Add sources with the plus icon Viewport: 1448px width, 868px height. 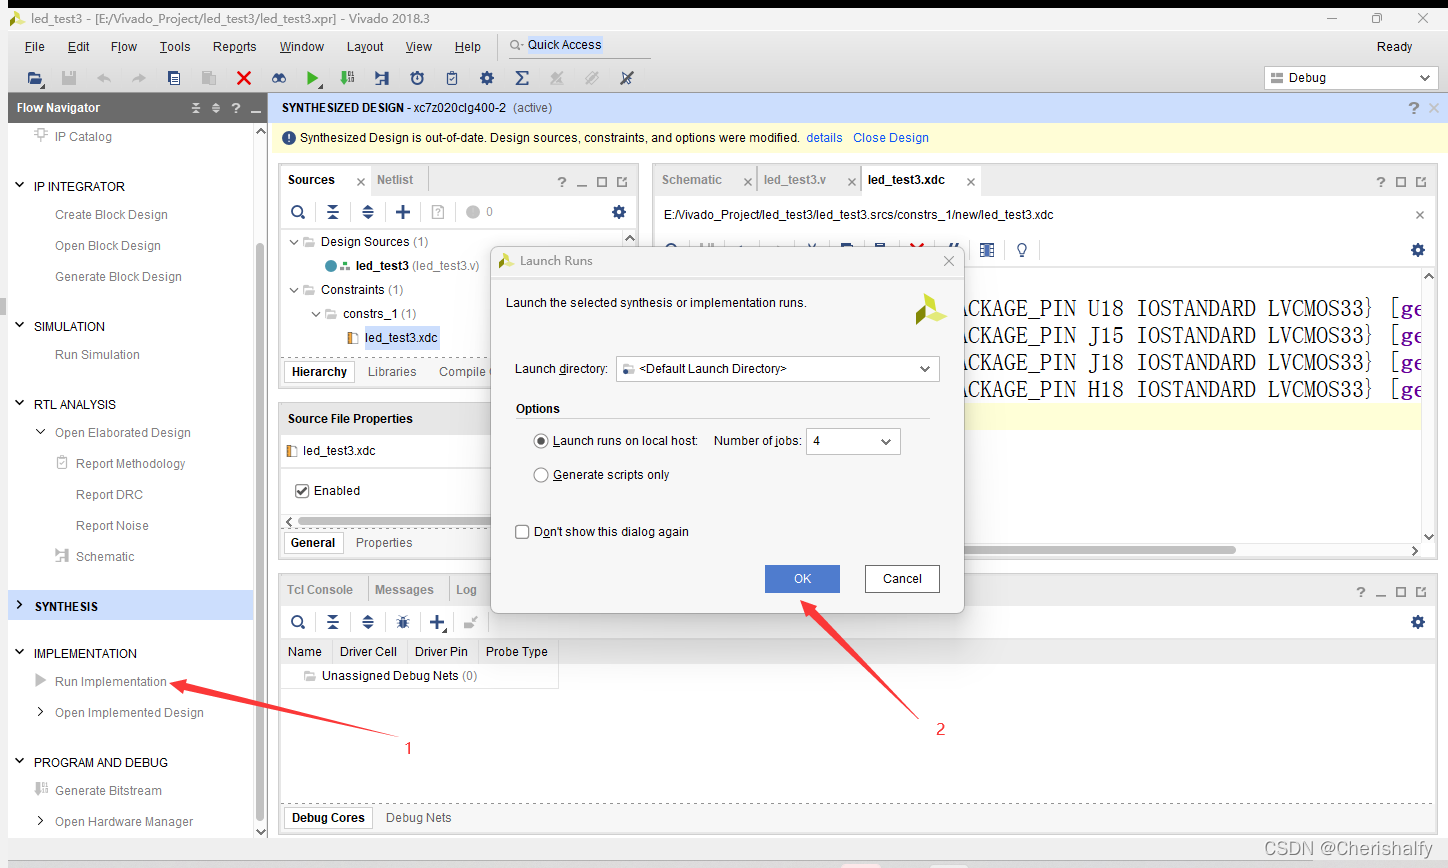(x=403, y=212)
